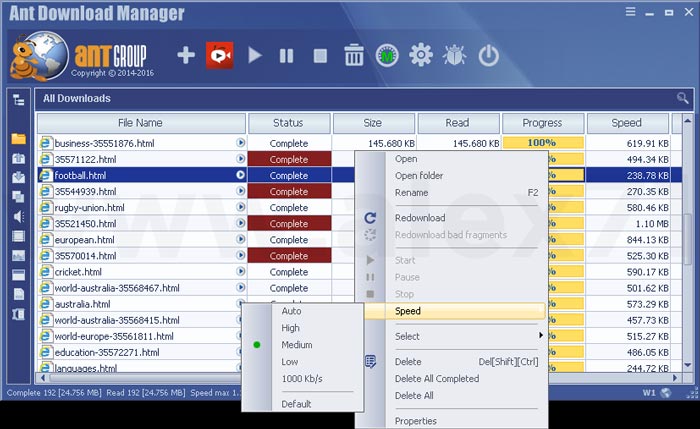
Task: Click the play arrow beside football.html
Action: click(240, 175)
